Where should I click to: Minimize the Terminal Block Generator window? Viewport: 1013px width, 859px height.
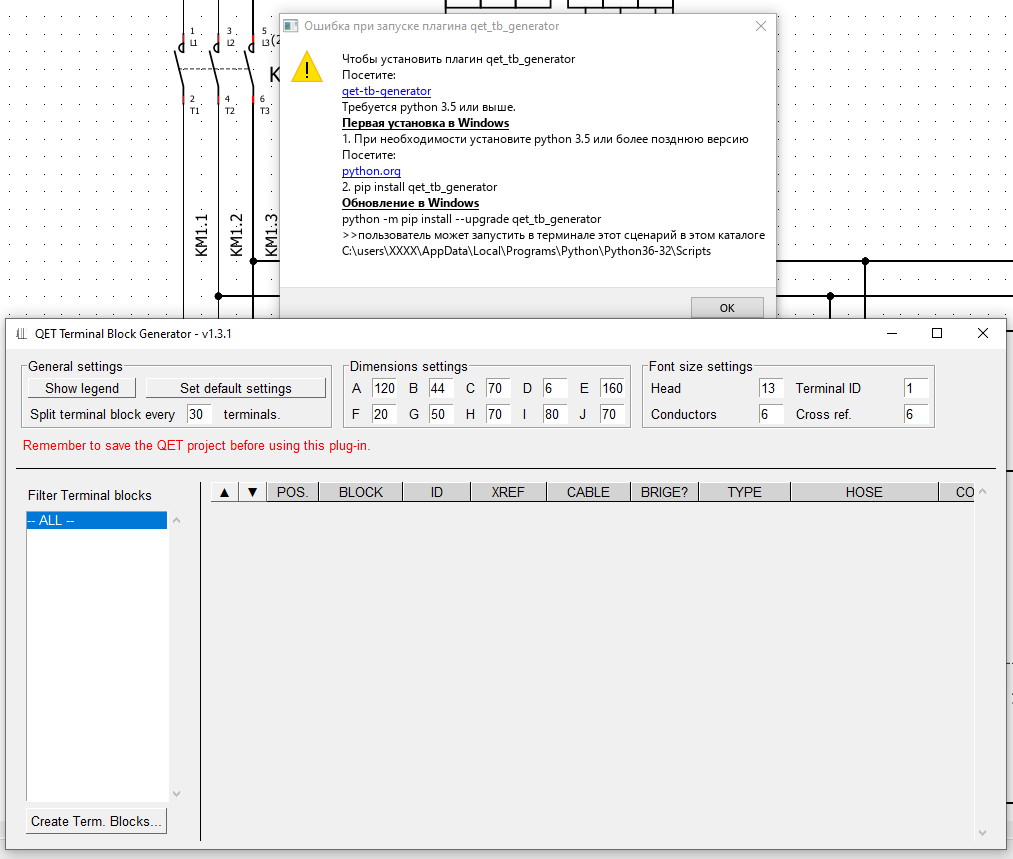[891, 333]
